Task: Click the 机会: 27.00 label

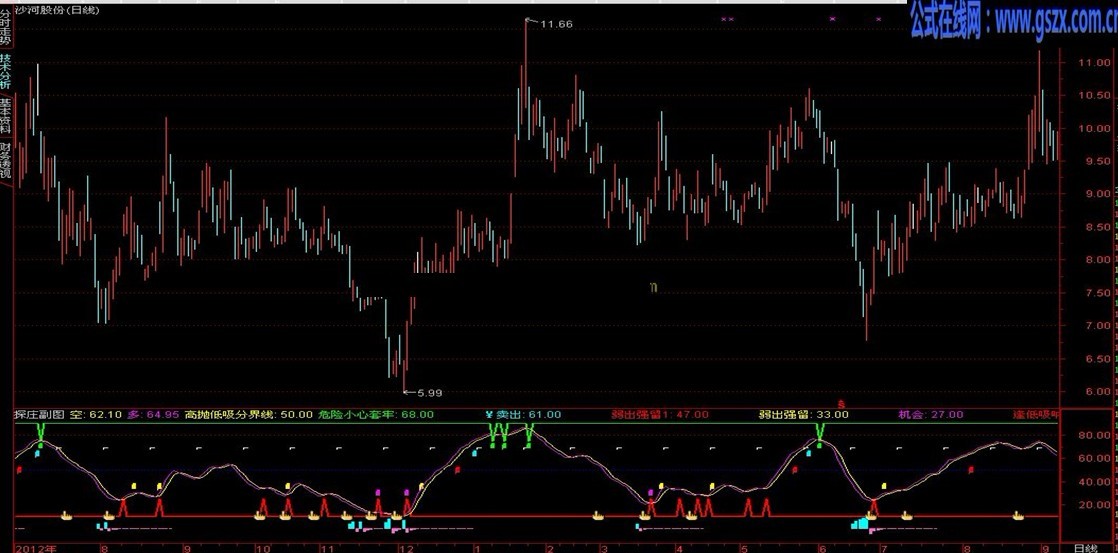Action: [x=930, y=414]
